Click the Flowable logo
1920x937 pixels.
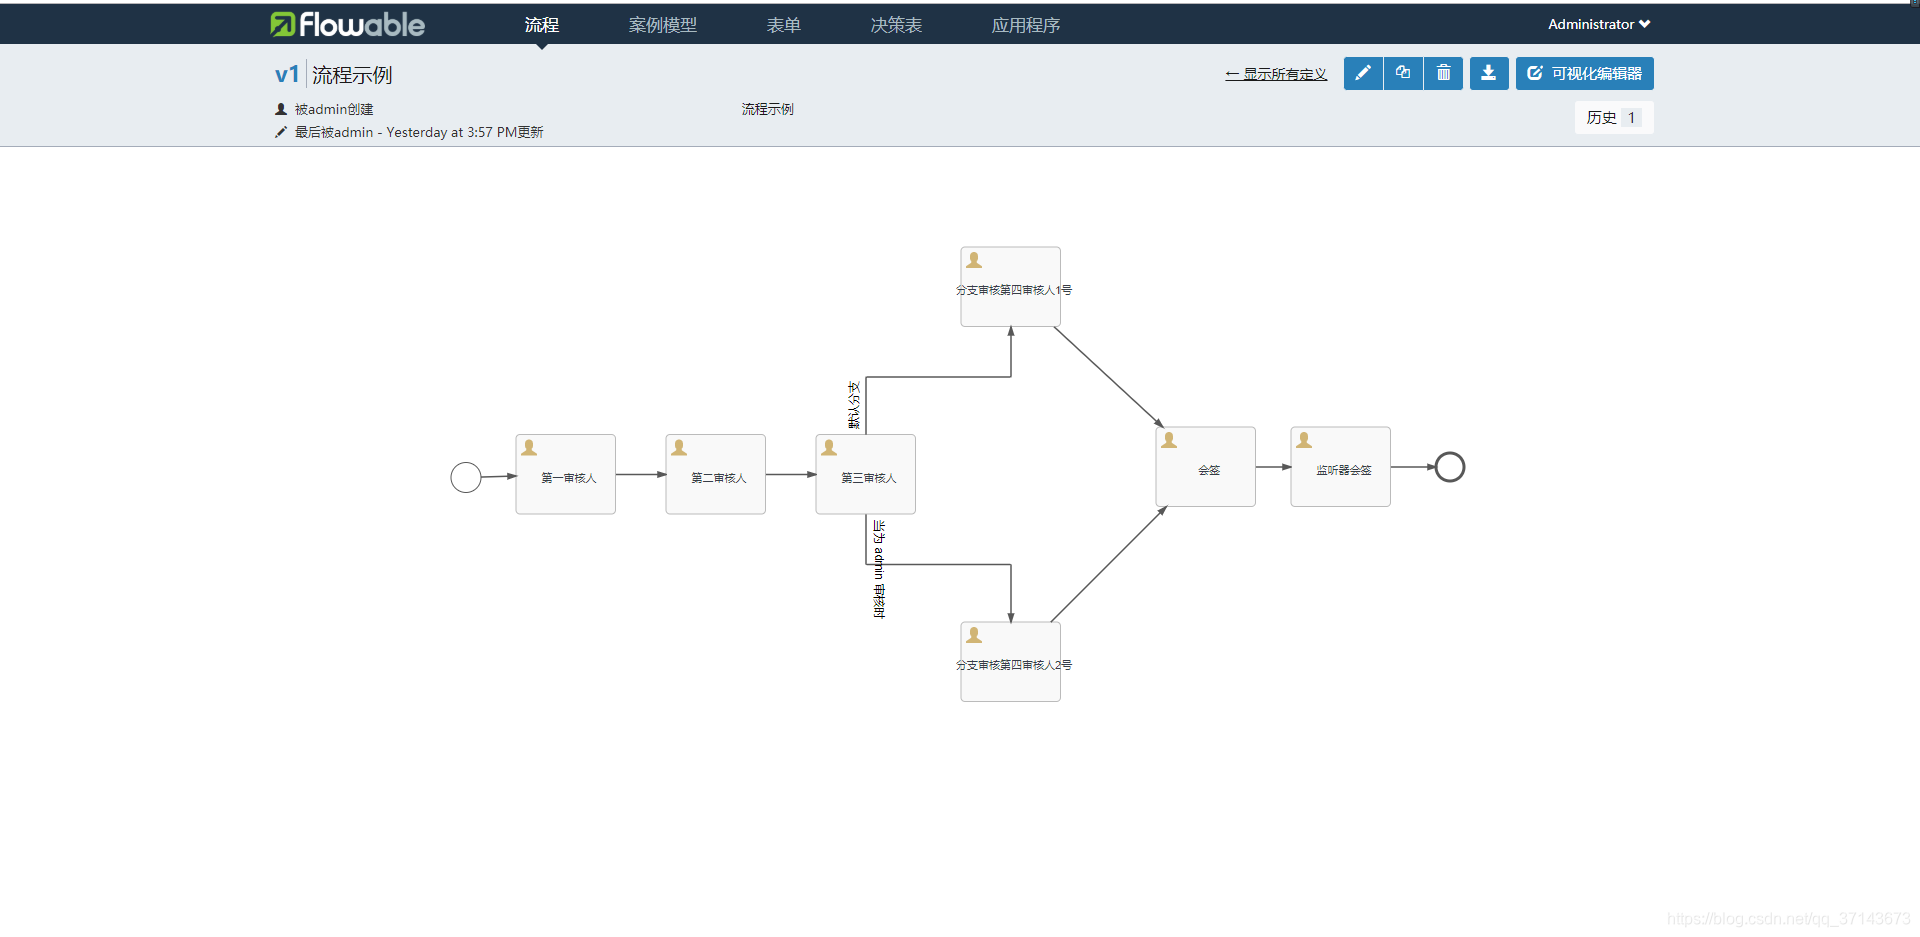(x=347, y=24)
